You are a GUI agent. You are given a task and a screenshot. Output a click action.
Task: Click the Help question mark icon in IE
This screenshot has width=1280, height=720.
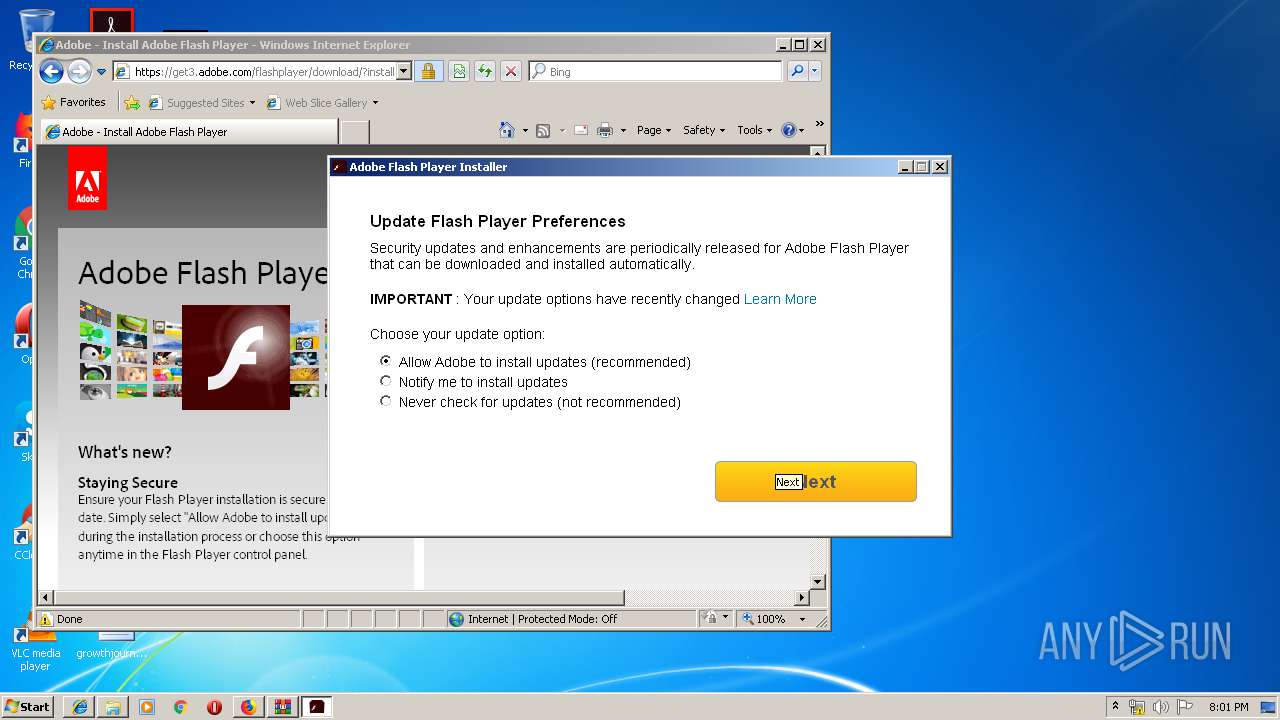[x=788, y=130]
